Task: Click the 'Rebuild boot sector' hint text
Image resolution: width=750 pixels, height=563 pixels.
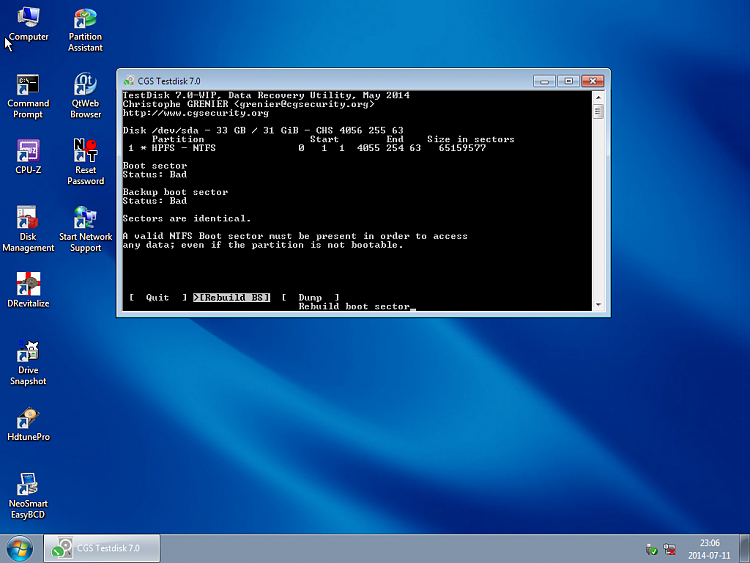Action: (354, 306)
